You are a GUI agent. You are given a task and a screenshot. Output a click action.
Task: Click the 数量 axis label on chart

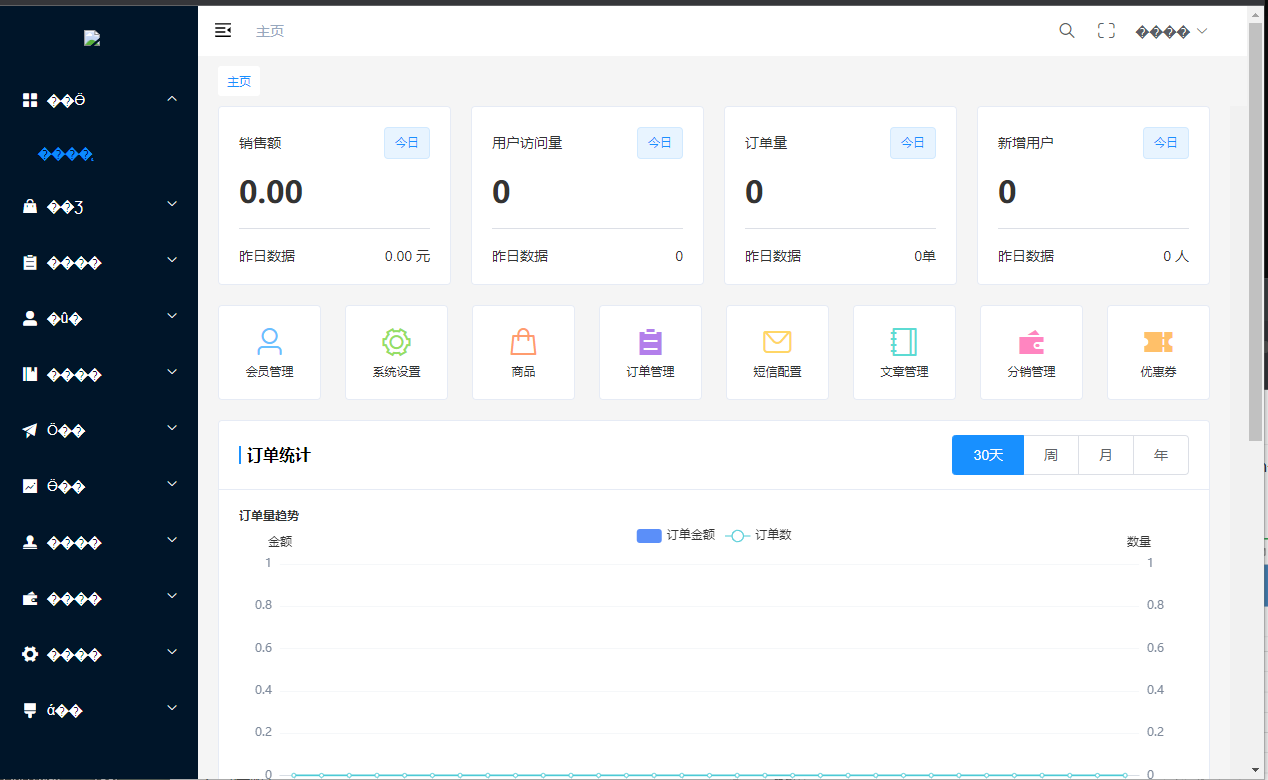click(x=1139, y=541)
